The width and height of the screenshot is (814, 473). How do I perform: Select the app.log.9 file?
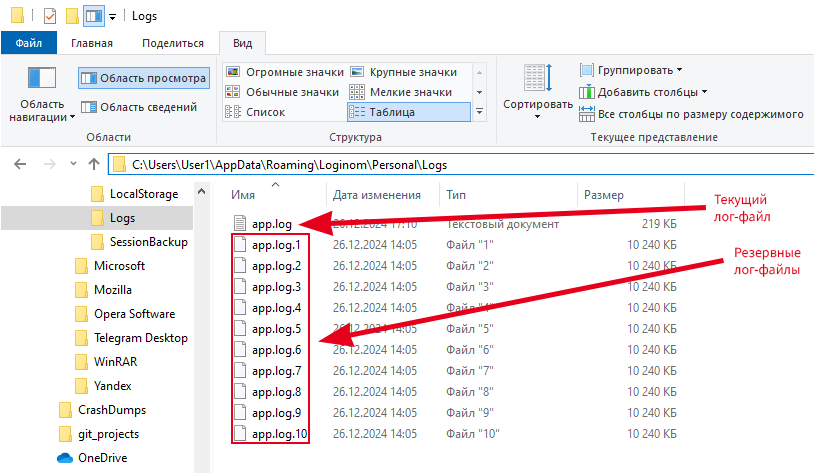(x=276, y=413)
